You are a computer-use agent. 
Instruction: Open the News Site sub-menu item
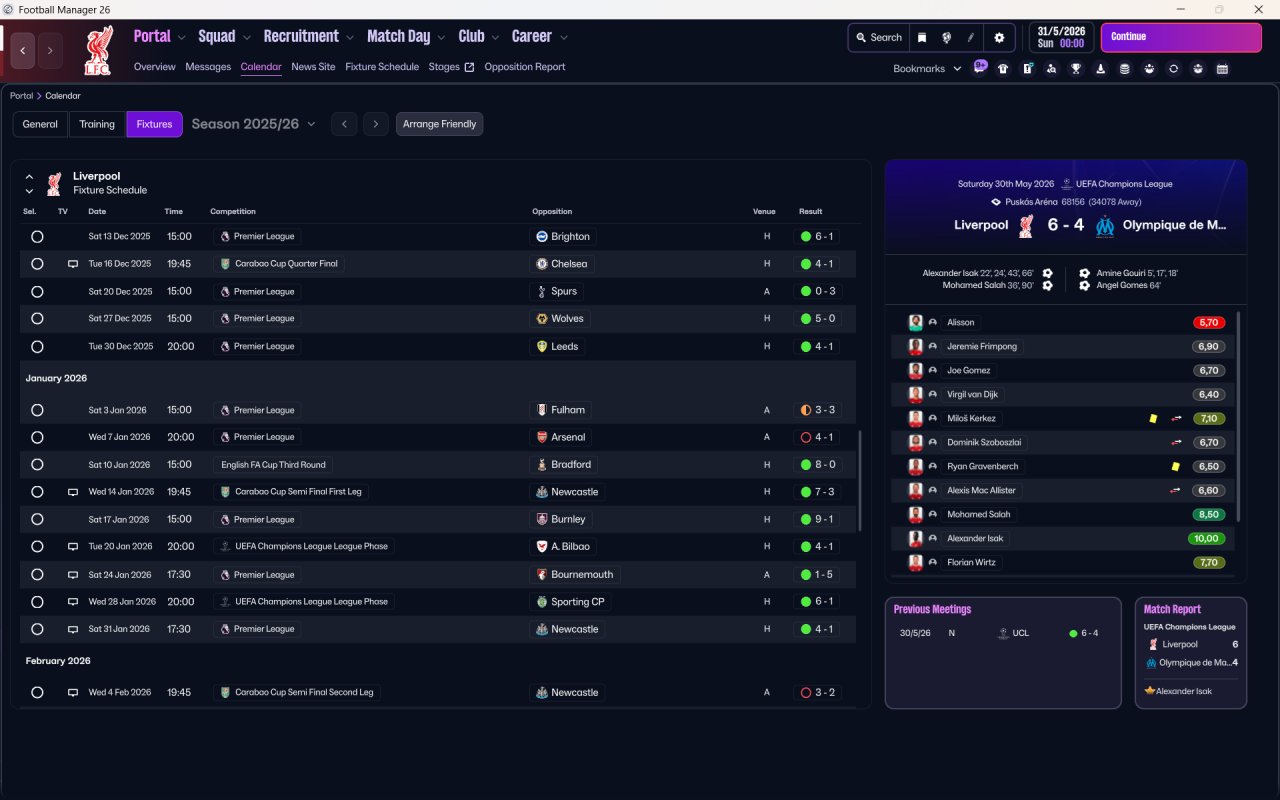coord(313,67)
